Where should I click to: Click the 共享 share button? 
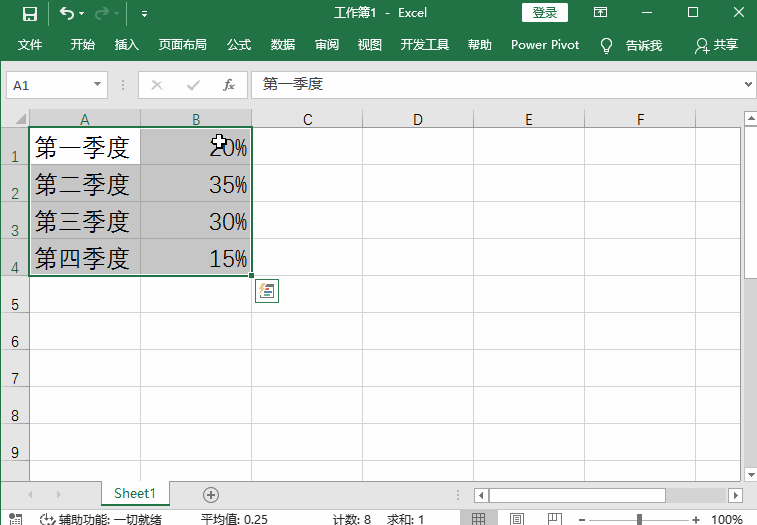coord(716,45)
